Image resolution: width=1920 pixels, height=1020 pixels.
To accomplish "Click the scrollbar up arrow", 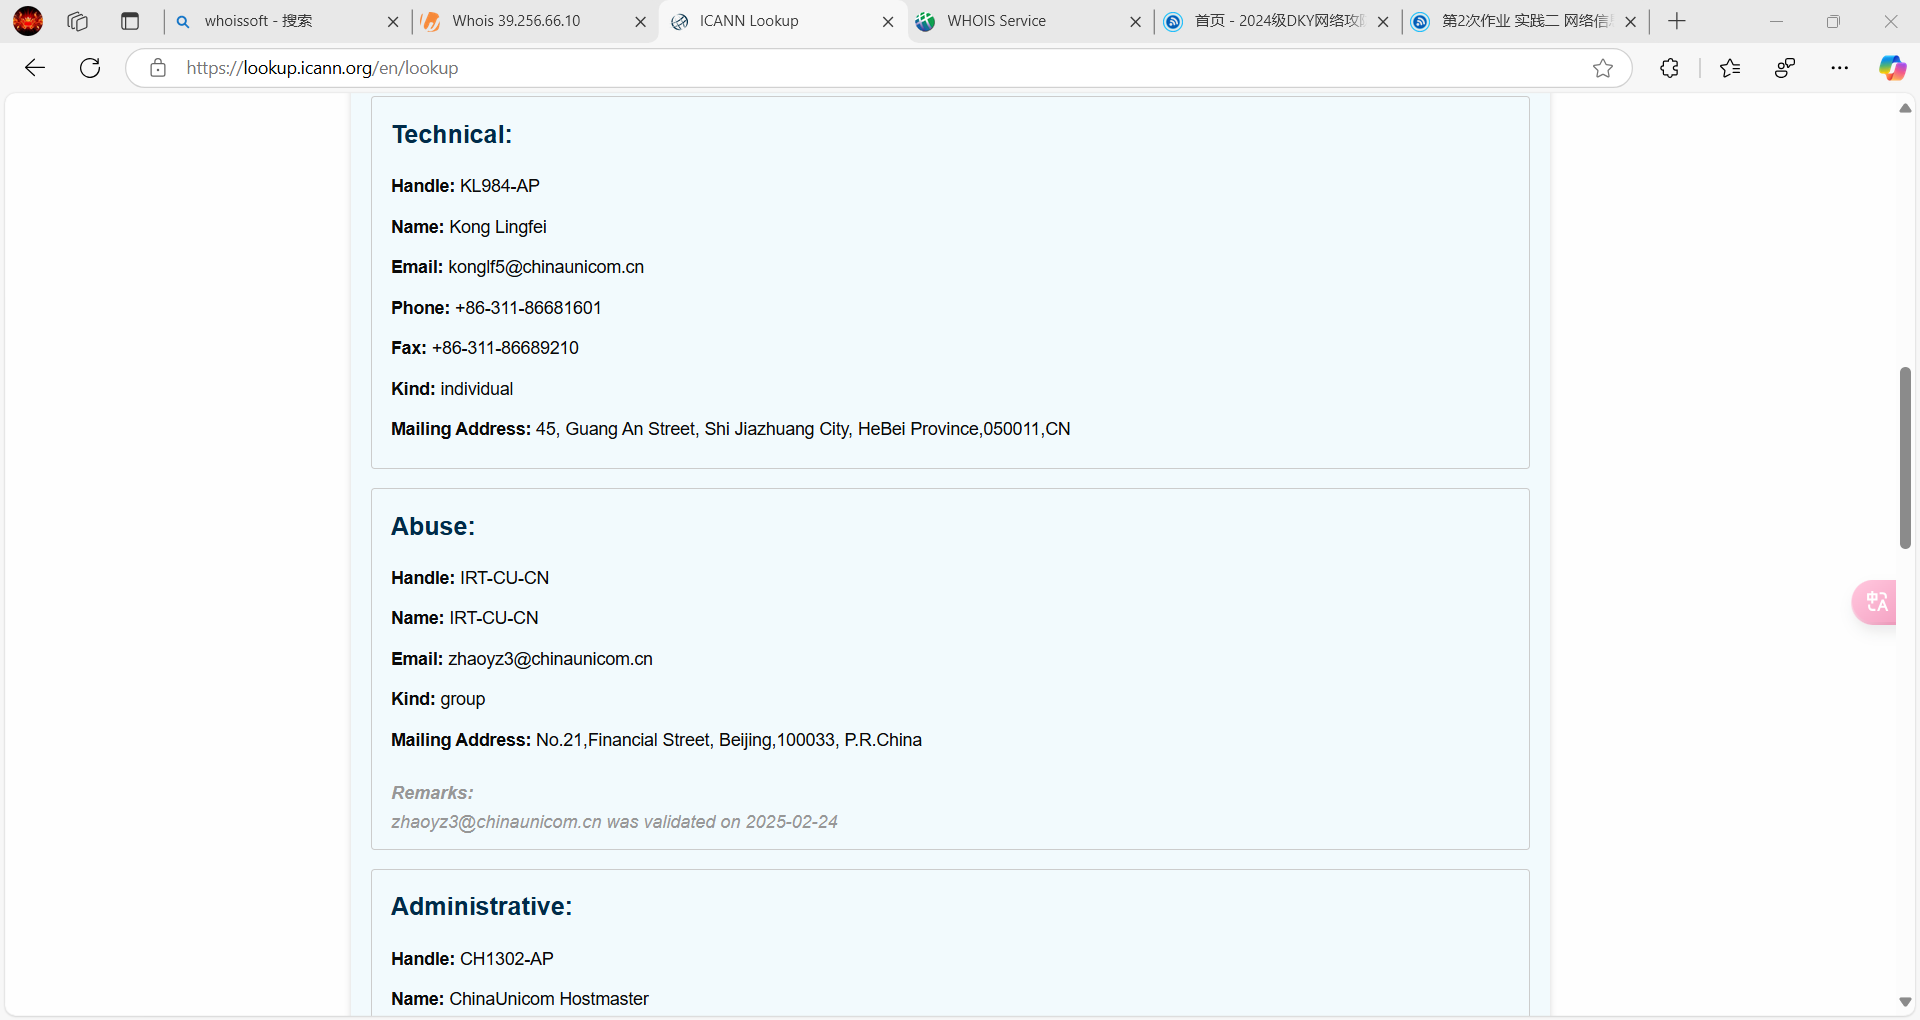I will click(x=1905, y=108).
